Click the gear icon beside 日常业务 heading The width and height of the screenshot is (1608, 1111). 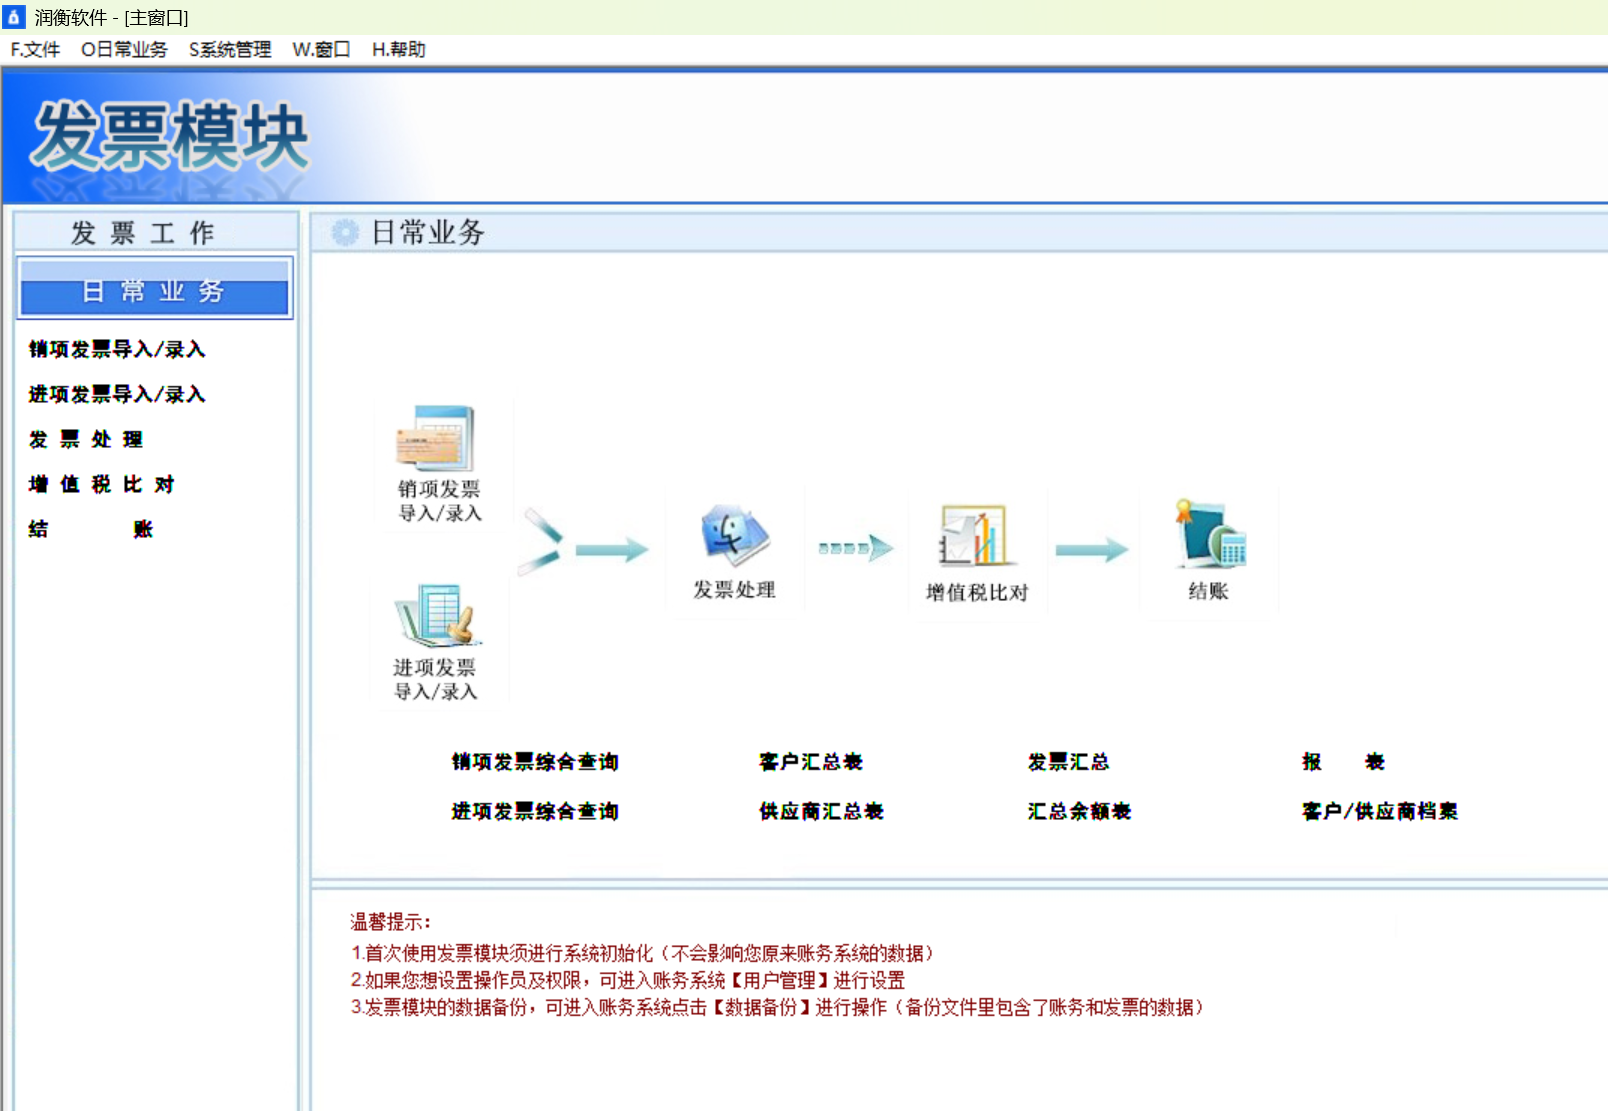345,233
